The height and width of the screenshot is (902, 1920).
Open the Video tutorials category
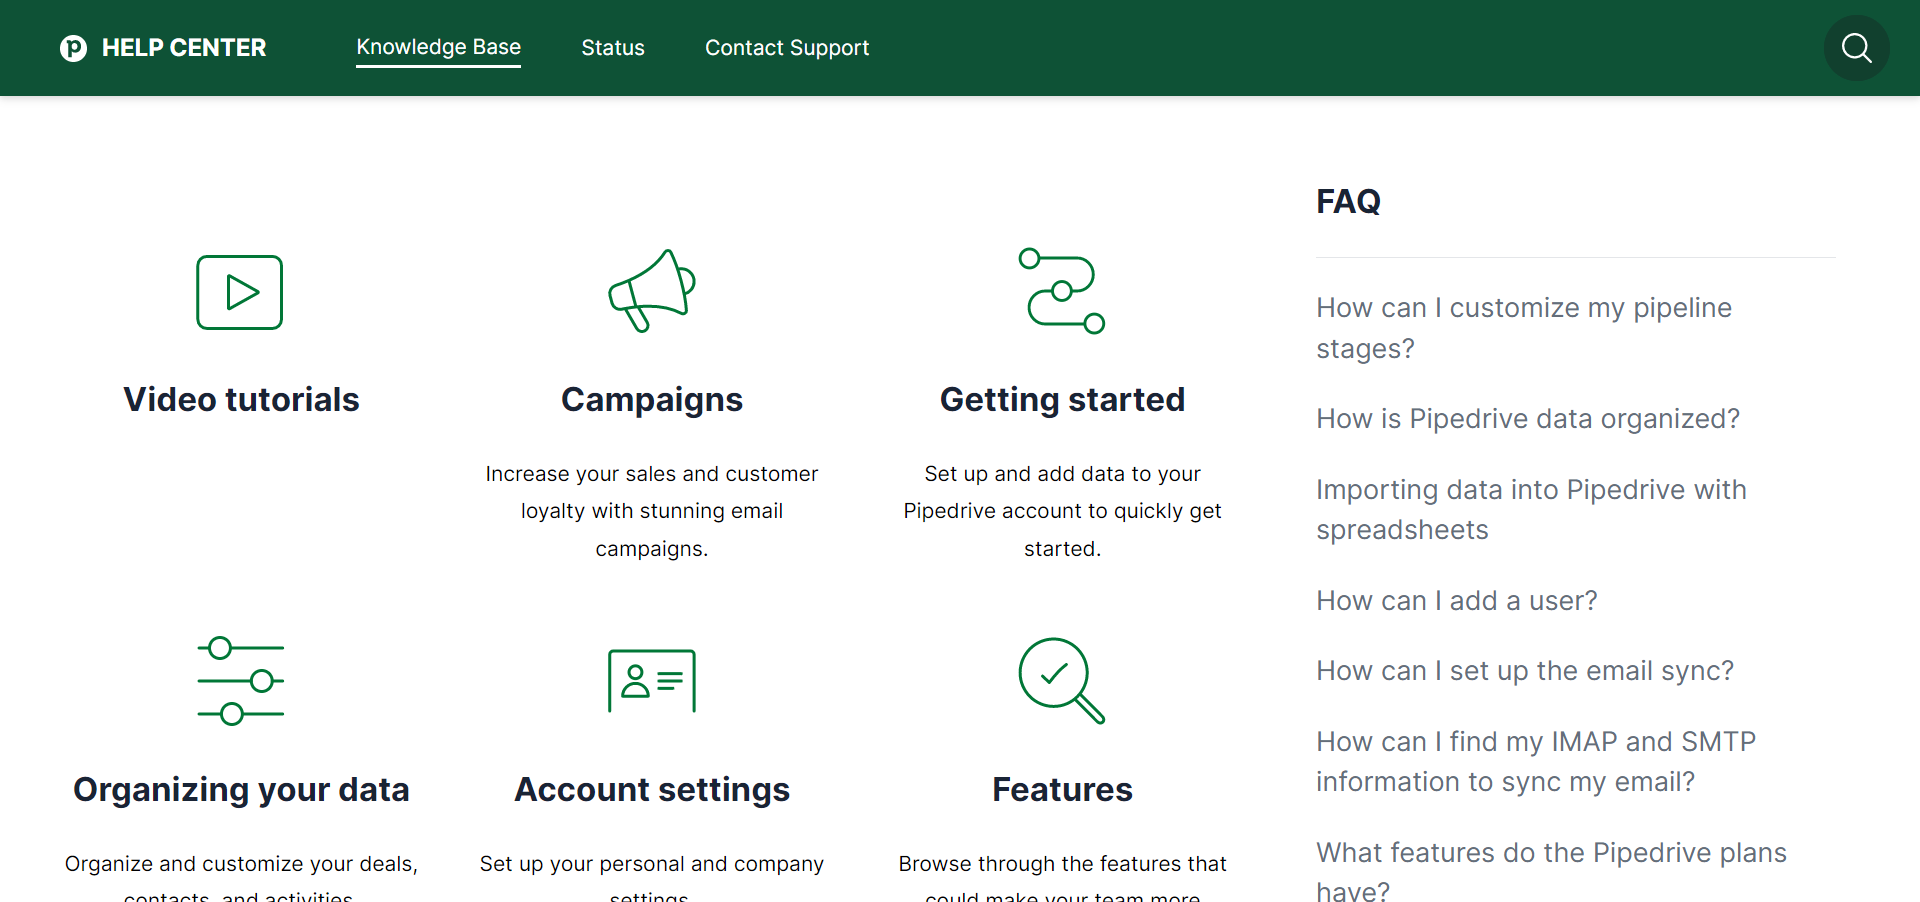240,399
